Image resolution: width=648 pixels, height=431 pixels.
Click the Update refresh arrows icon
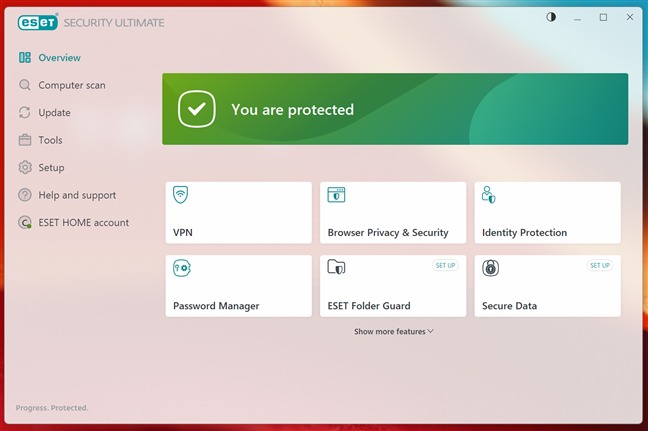click(25, 112)
